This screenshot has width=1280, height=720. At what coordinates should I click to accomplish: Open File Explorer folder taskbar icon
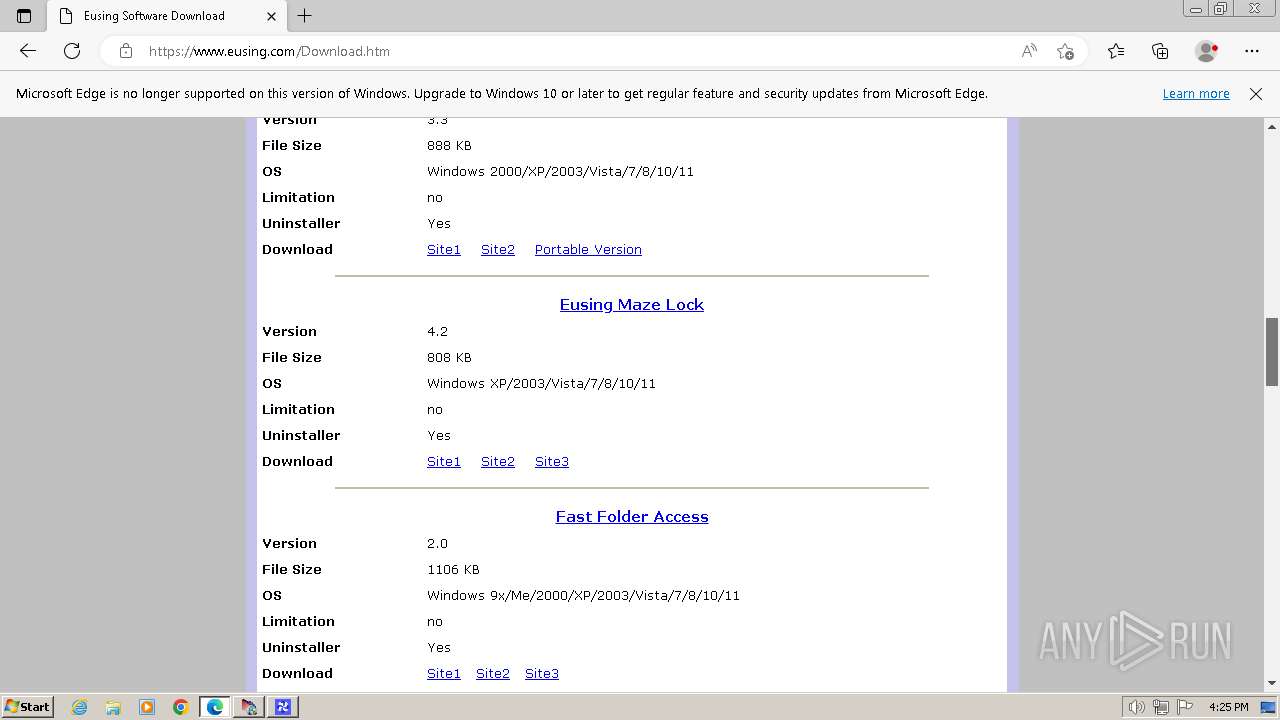point(113,707)
